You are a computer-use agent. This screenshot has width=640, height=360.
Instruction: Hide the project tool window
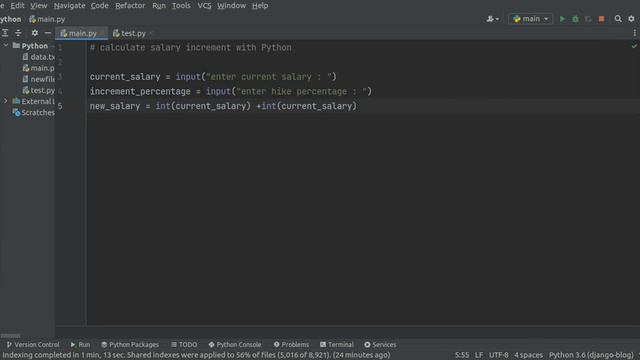point(48,33)
